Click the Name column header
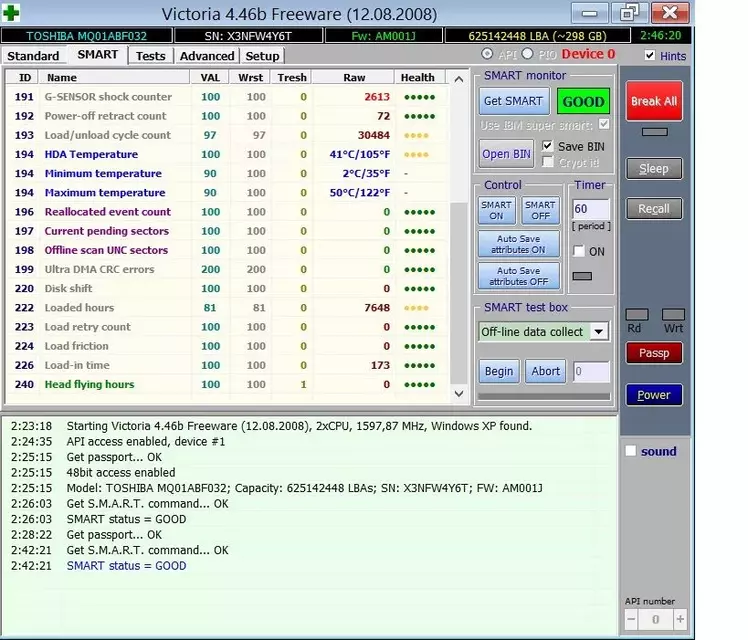 click(114, 77)
